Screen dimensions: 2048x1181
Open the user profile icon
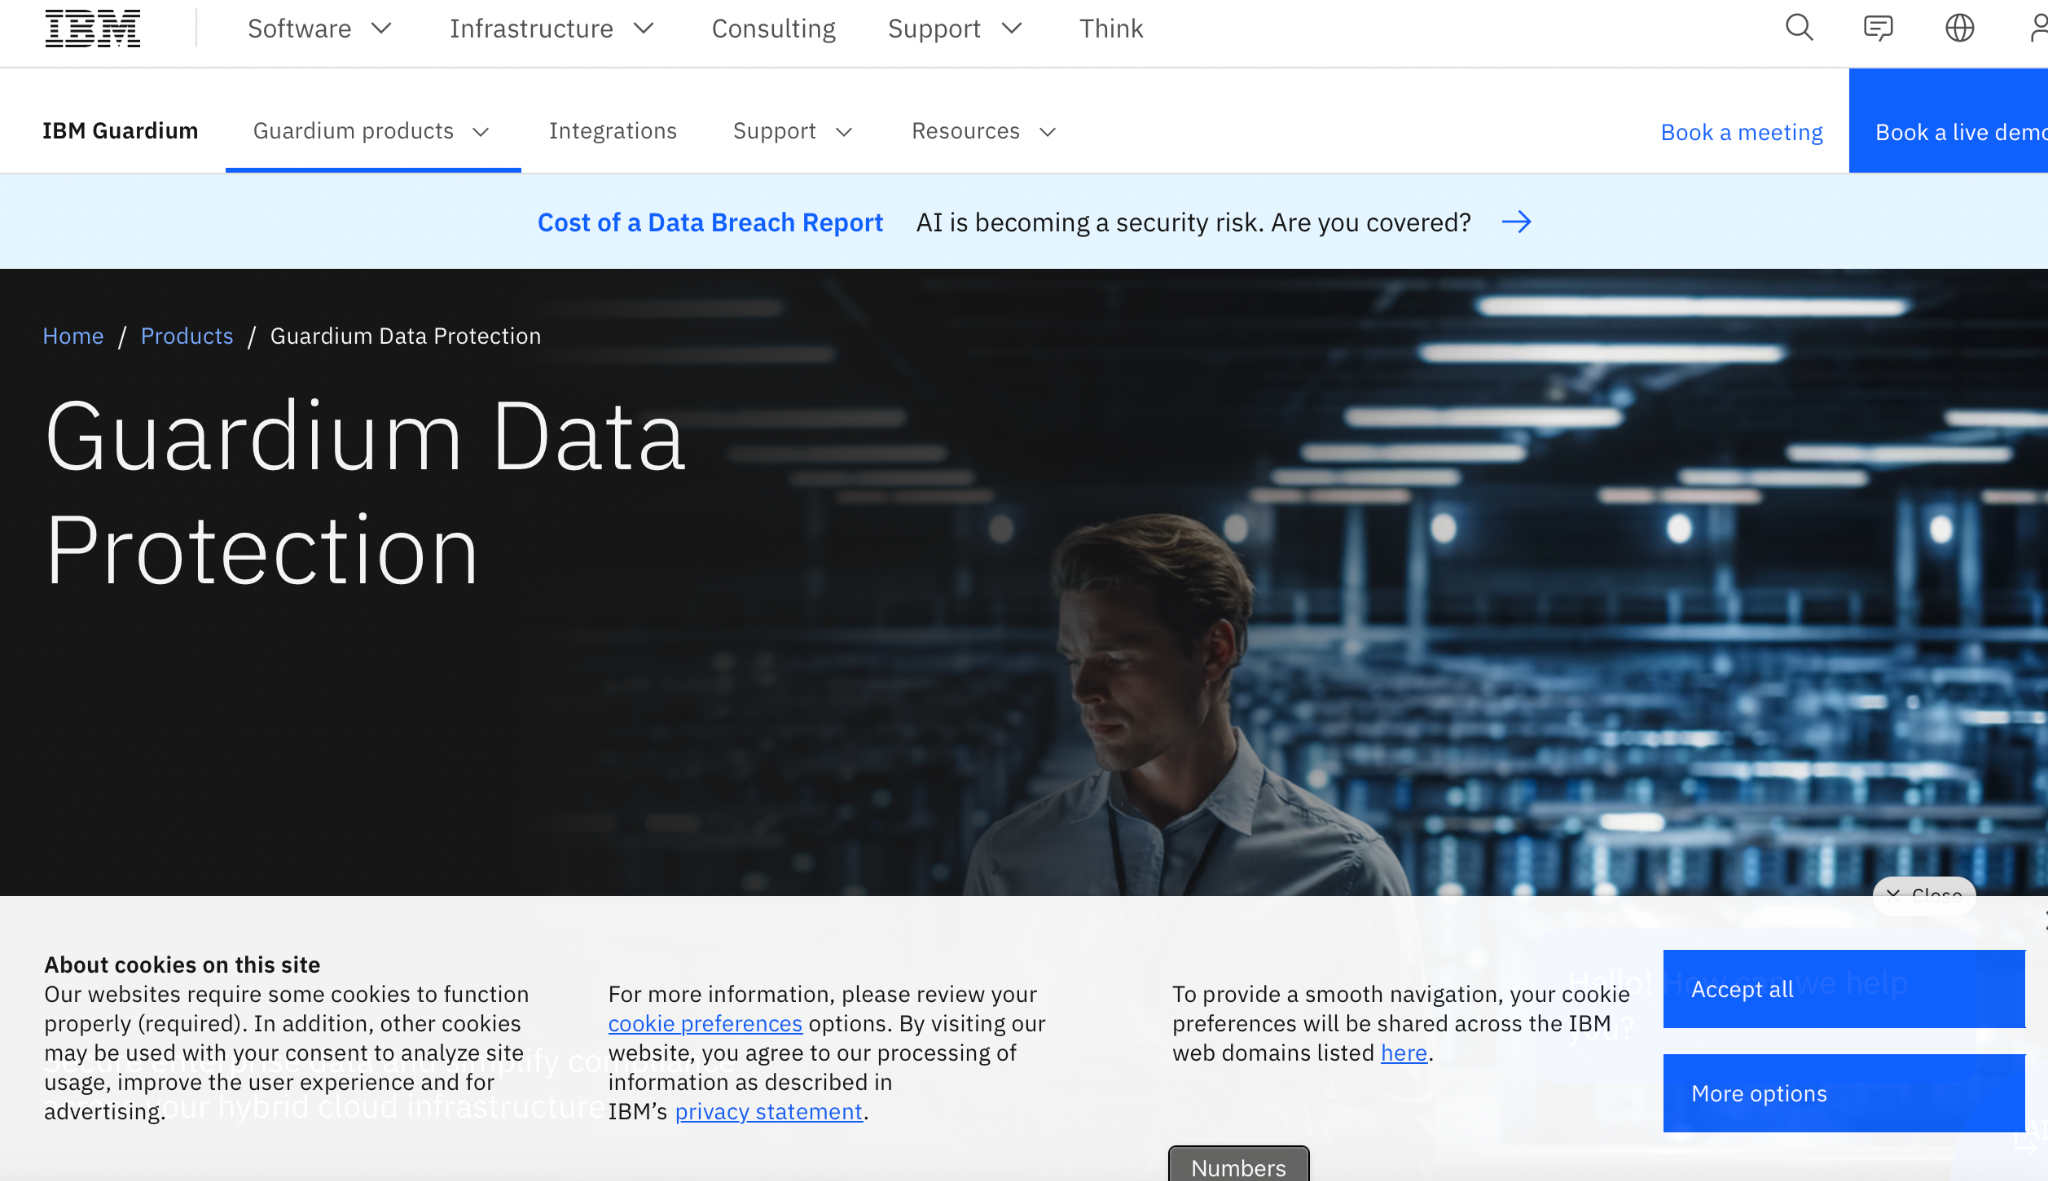(2038, 28)
